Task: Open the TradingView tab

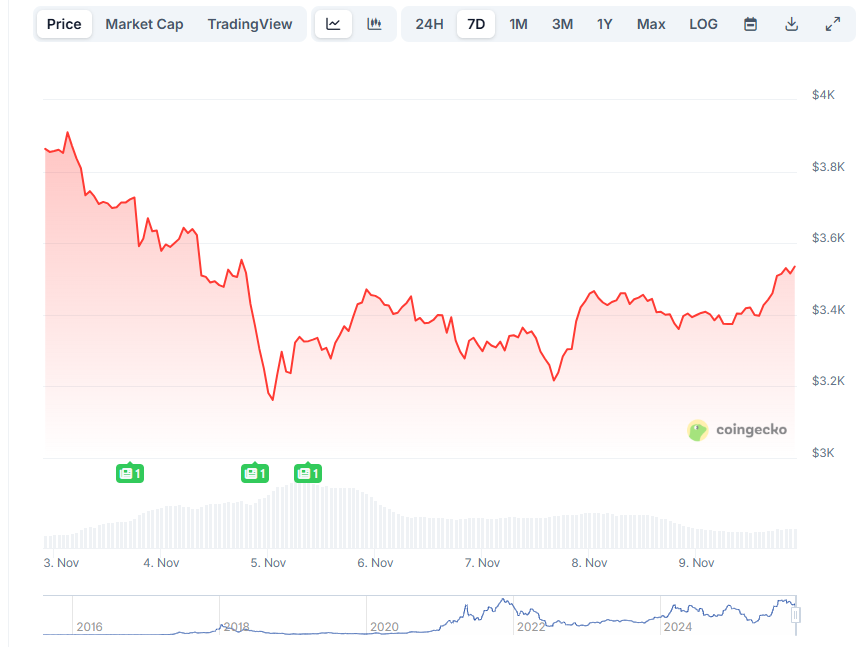Action: 249,23
